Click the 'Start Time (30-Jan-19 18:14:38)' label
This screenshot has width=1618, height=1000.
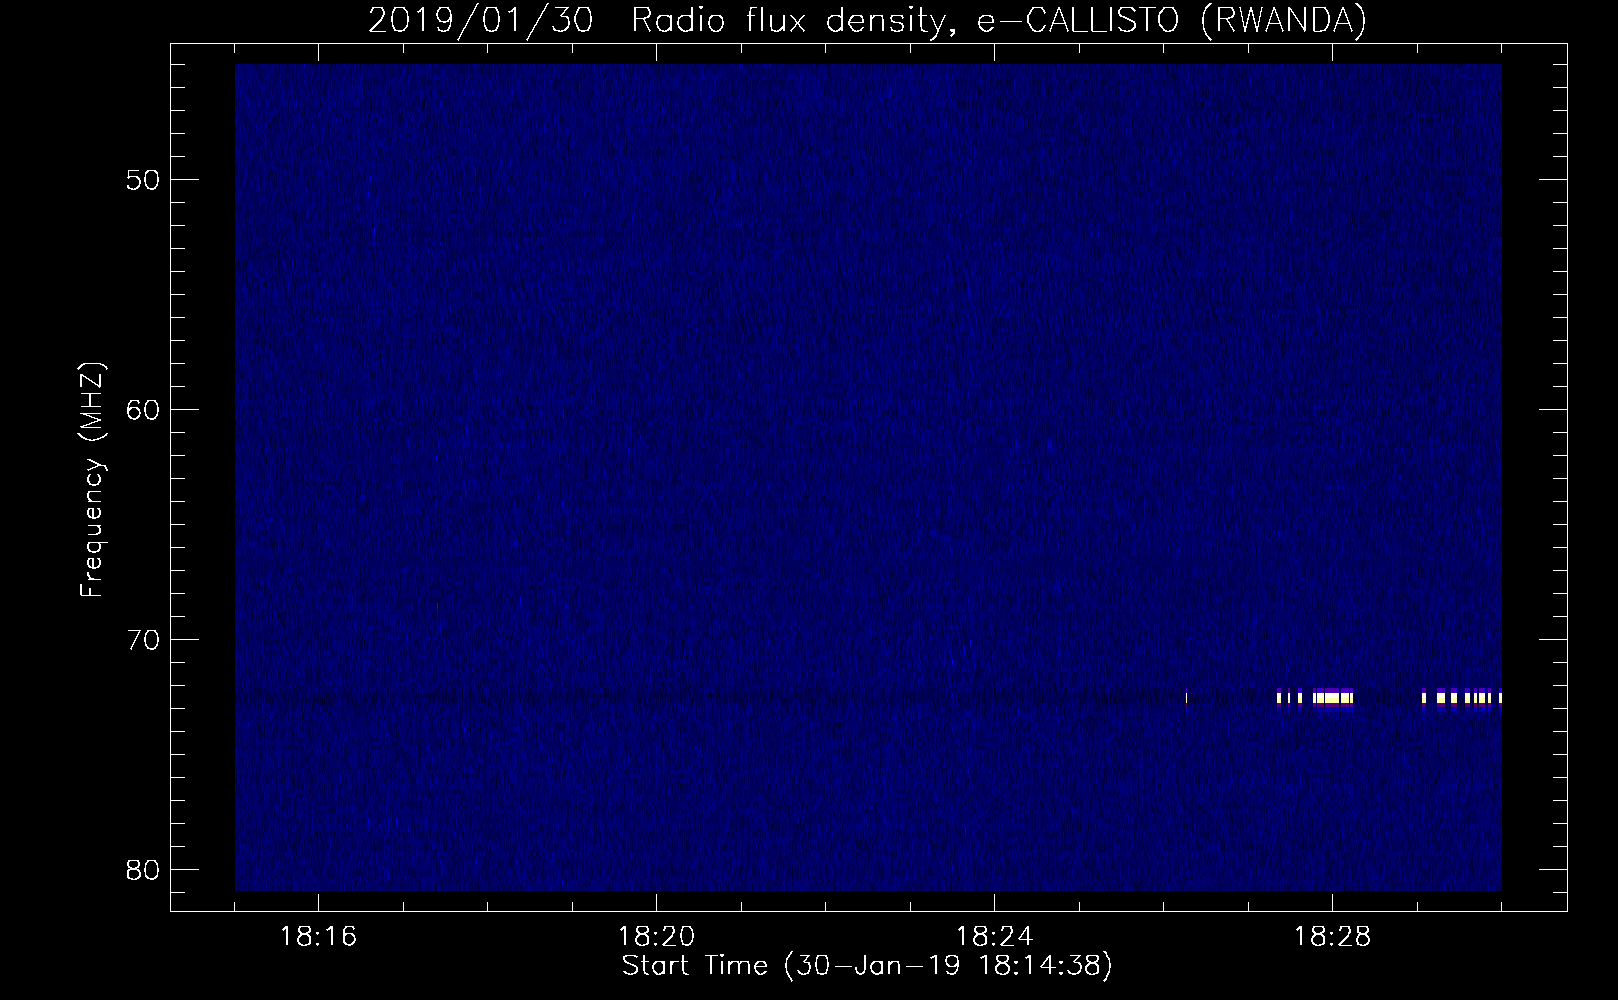click(x=867, y=966)
